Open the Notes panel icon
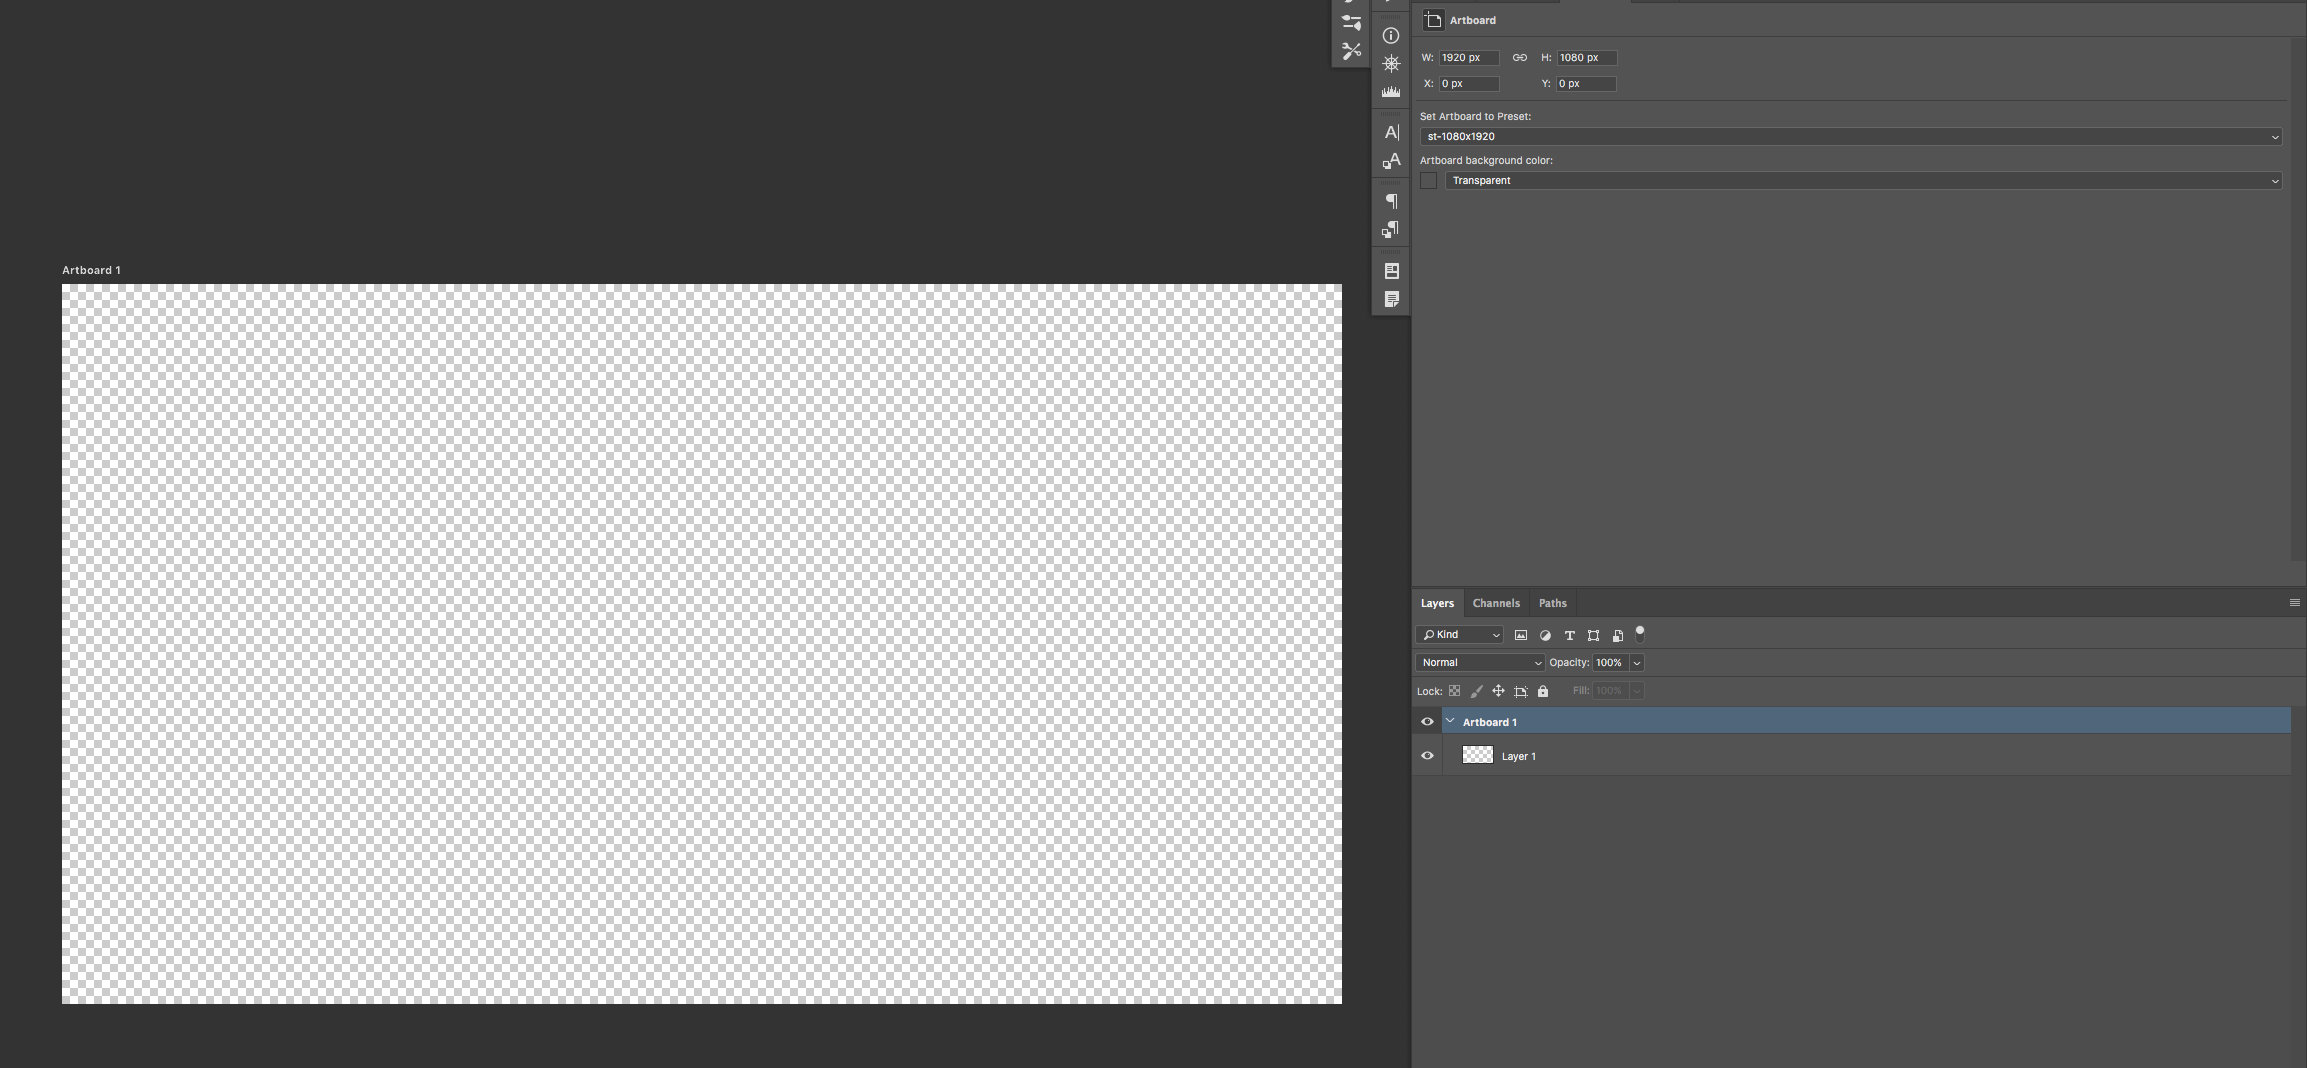 point(1391,299)
